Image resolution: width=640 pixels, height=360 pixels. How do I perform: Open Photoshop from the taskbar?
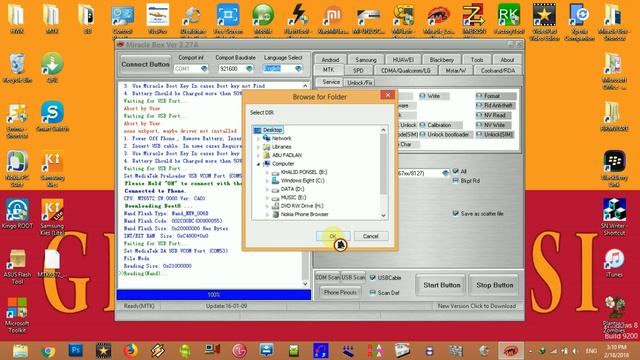click(x=76, y=350)
